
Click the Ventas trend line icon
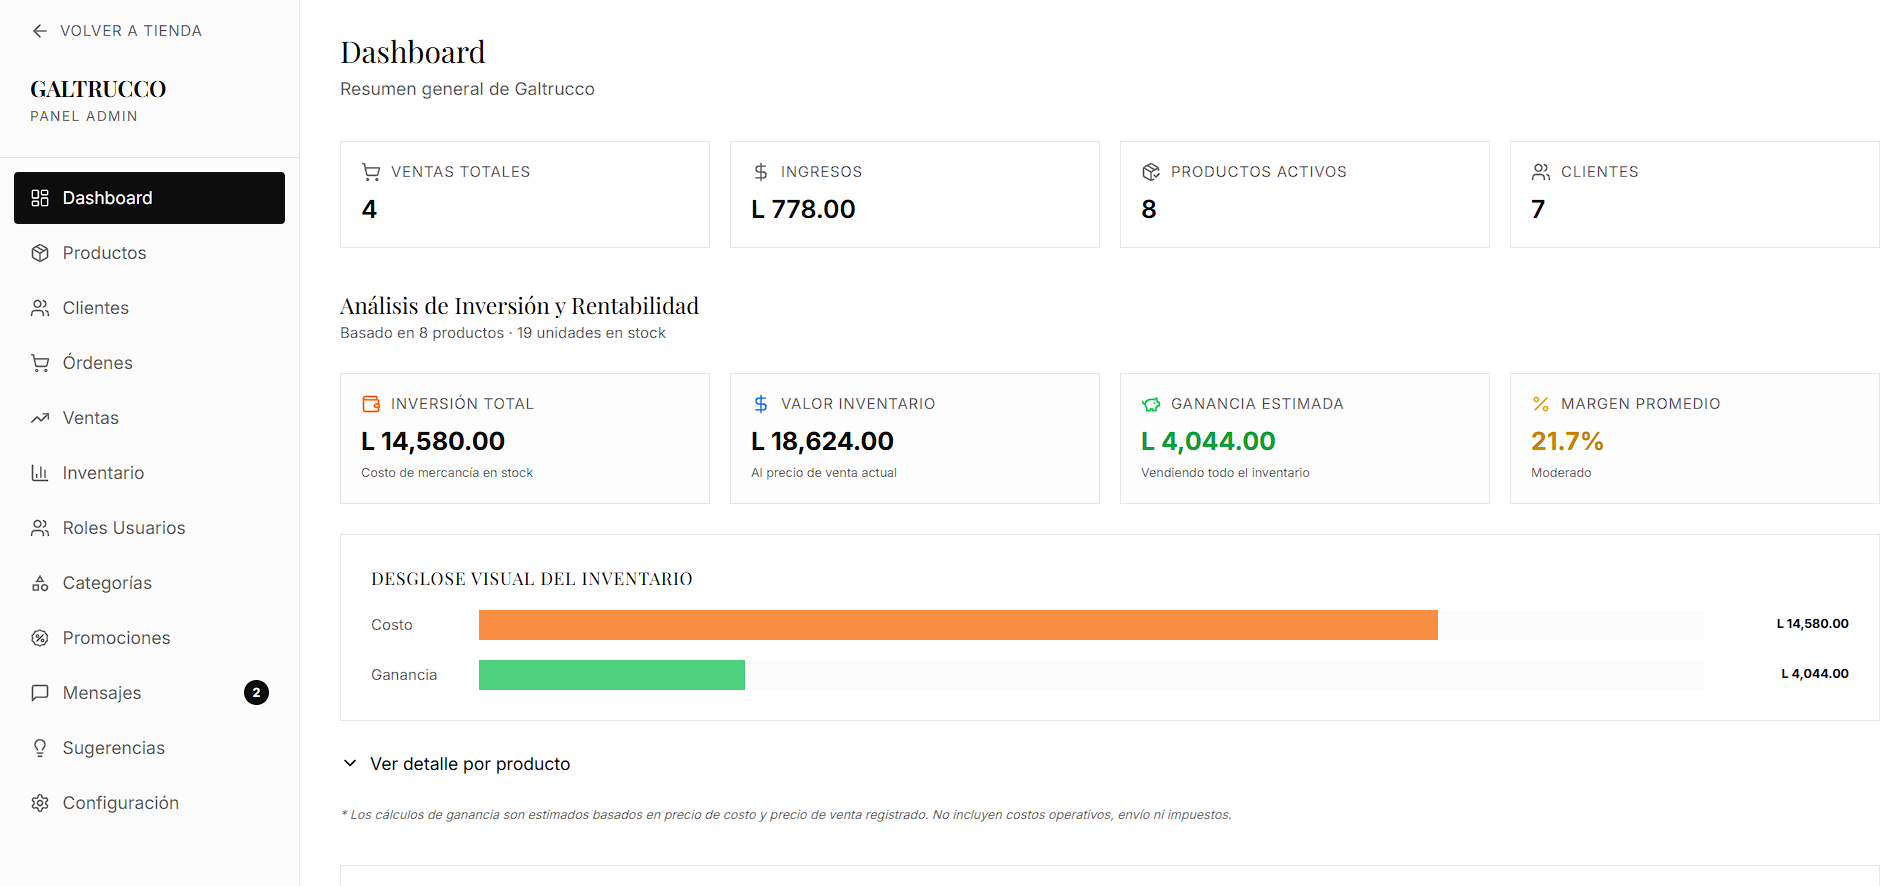click(x=40, y=418)
